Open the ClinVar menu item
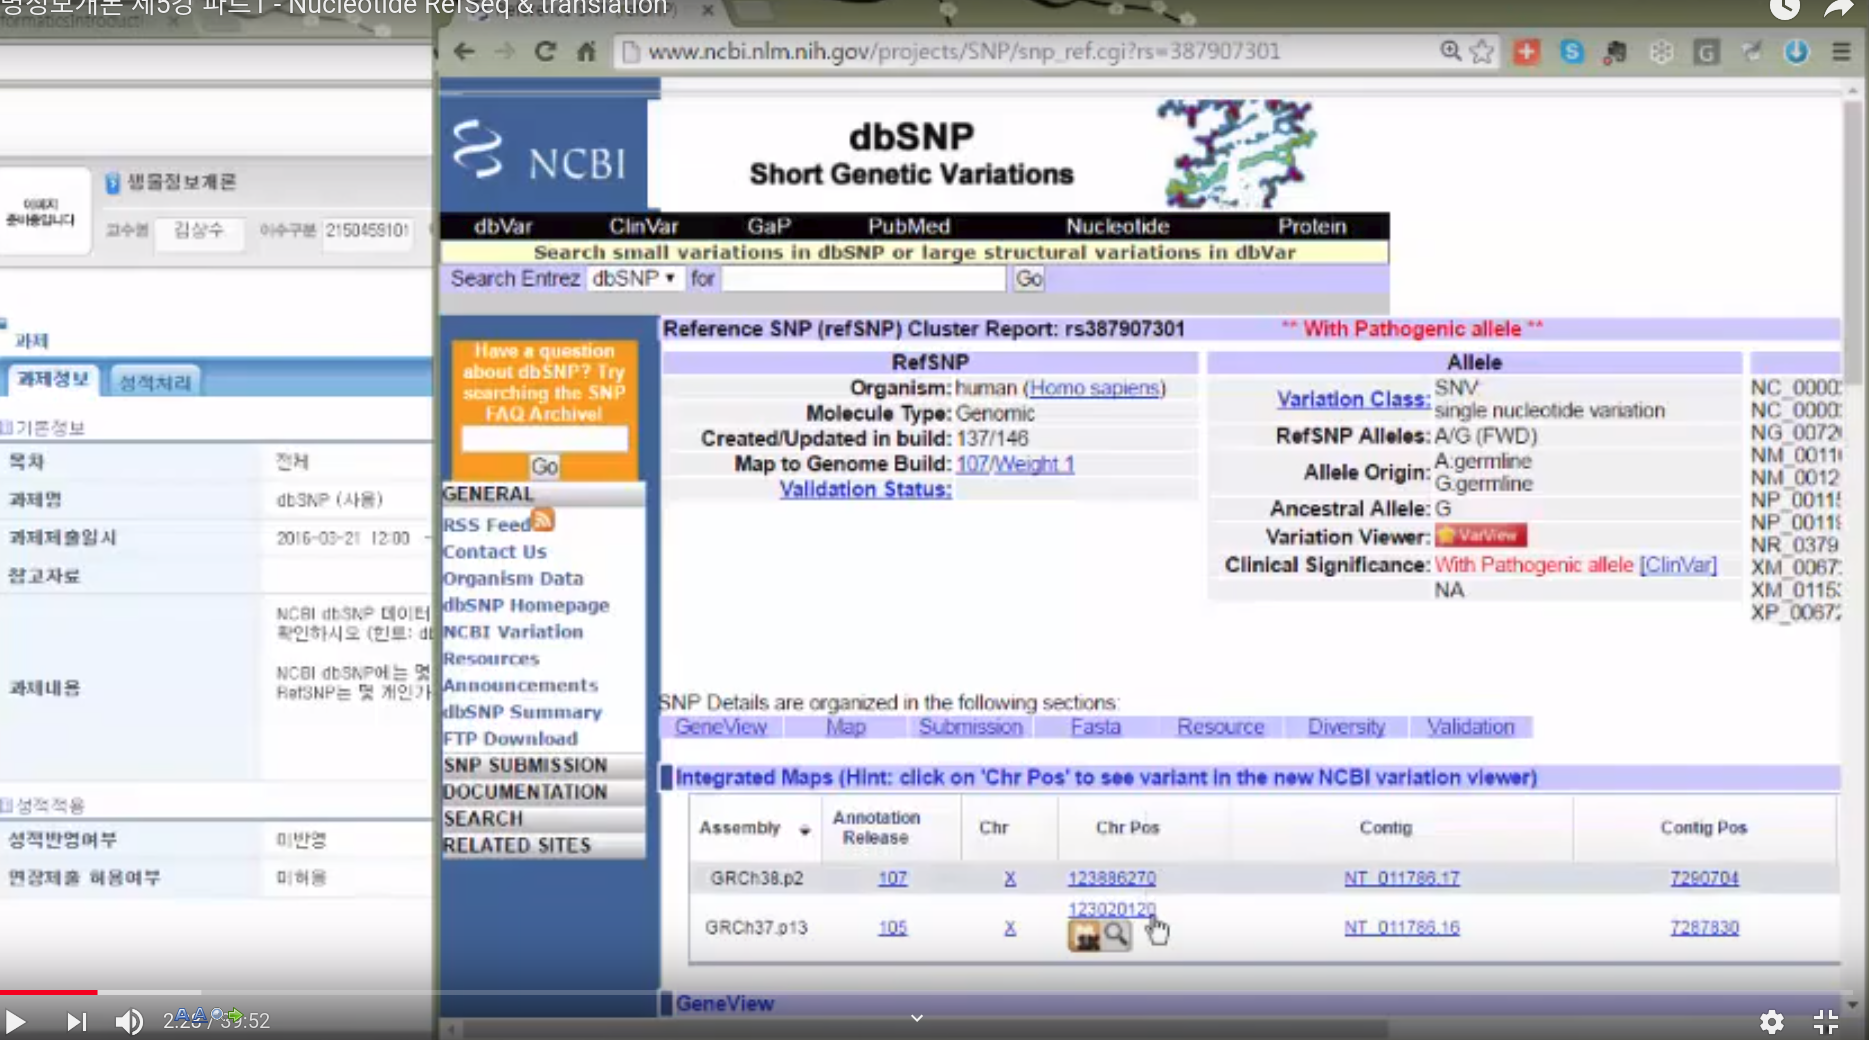Screen dimensions: 1869x1040 (644, 226)
